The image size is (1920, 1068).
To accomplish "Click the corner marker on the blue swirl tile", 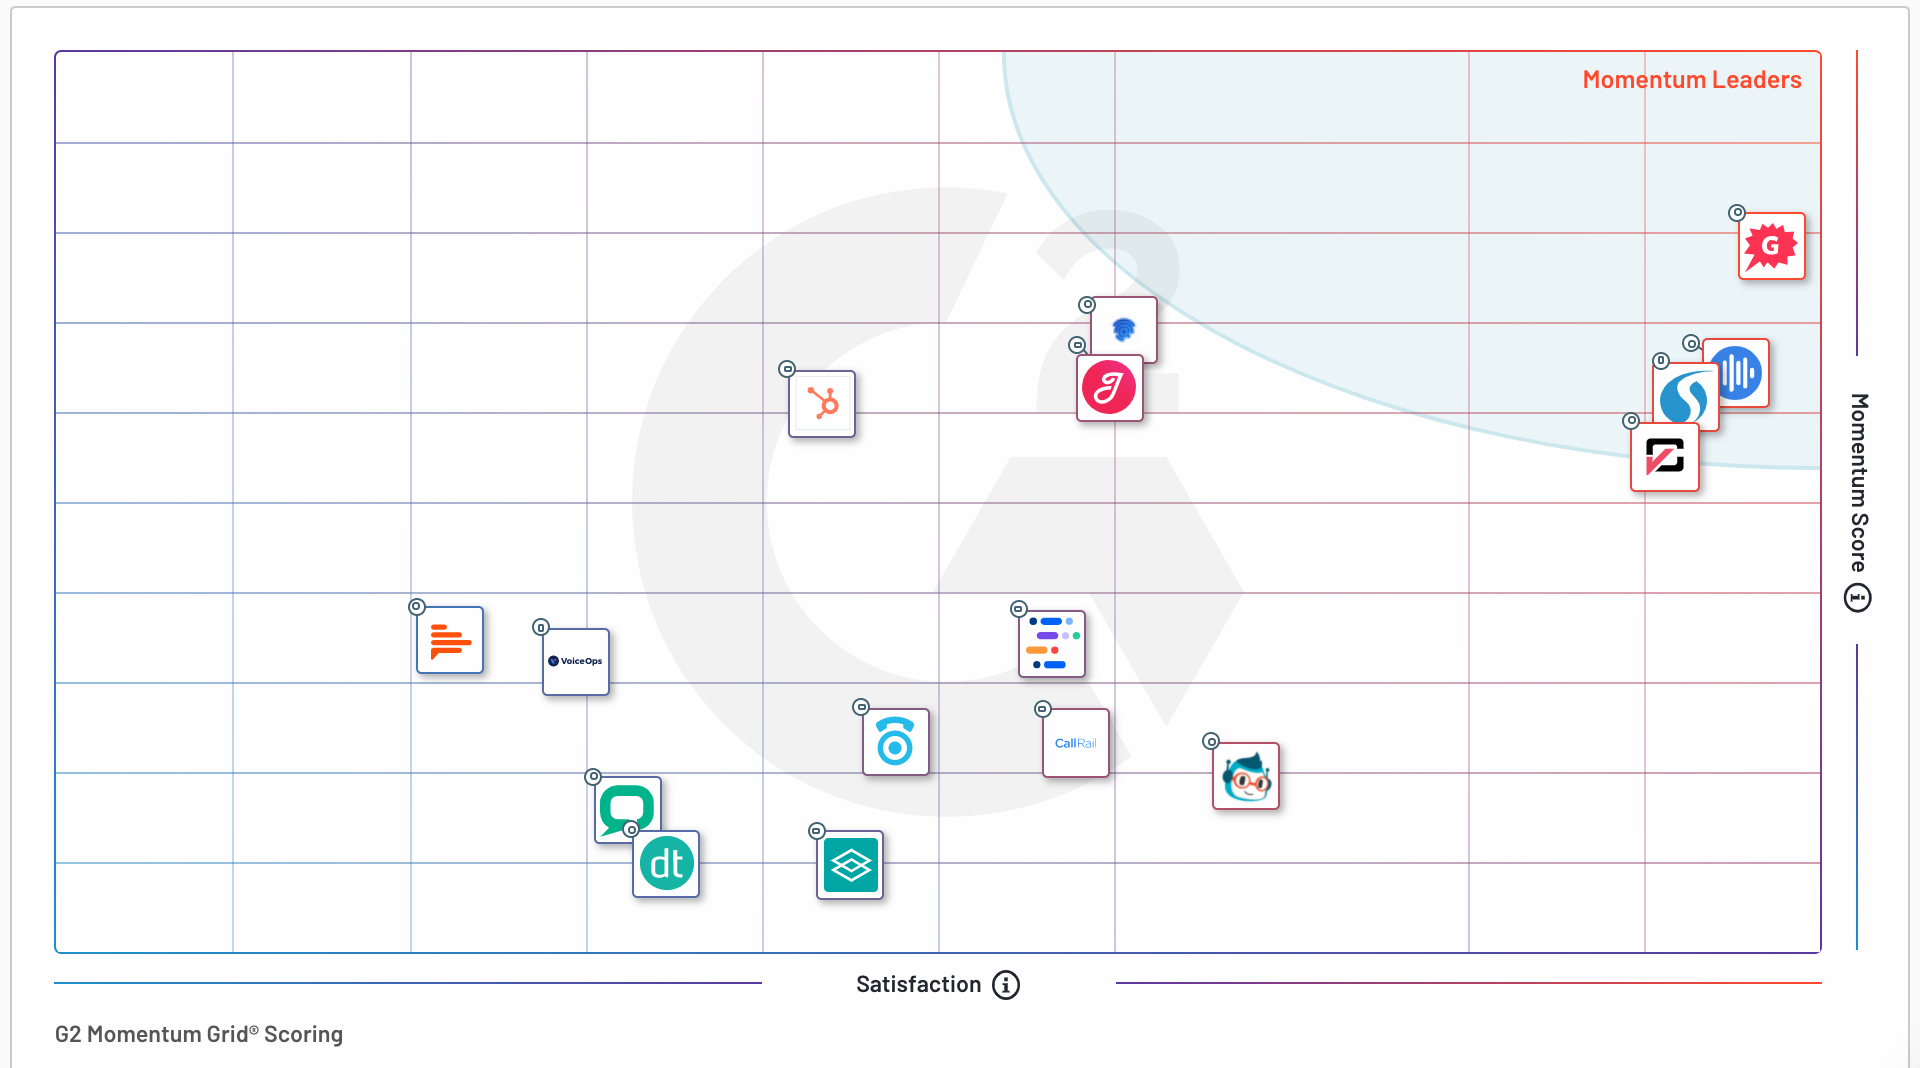I will point(1661,361).
